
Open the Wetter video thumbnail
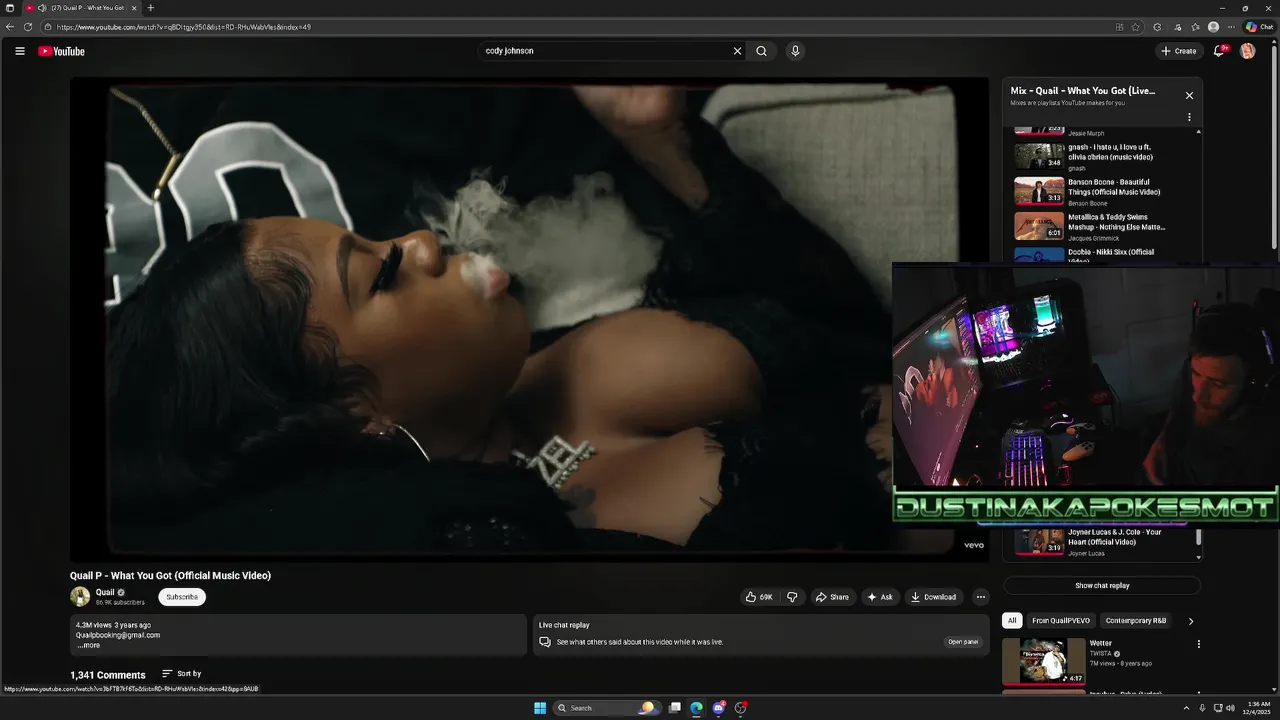1043,661
